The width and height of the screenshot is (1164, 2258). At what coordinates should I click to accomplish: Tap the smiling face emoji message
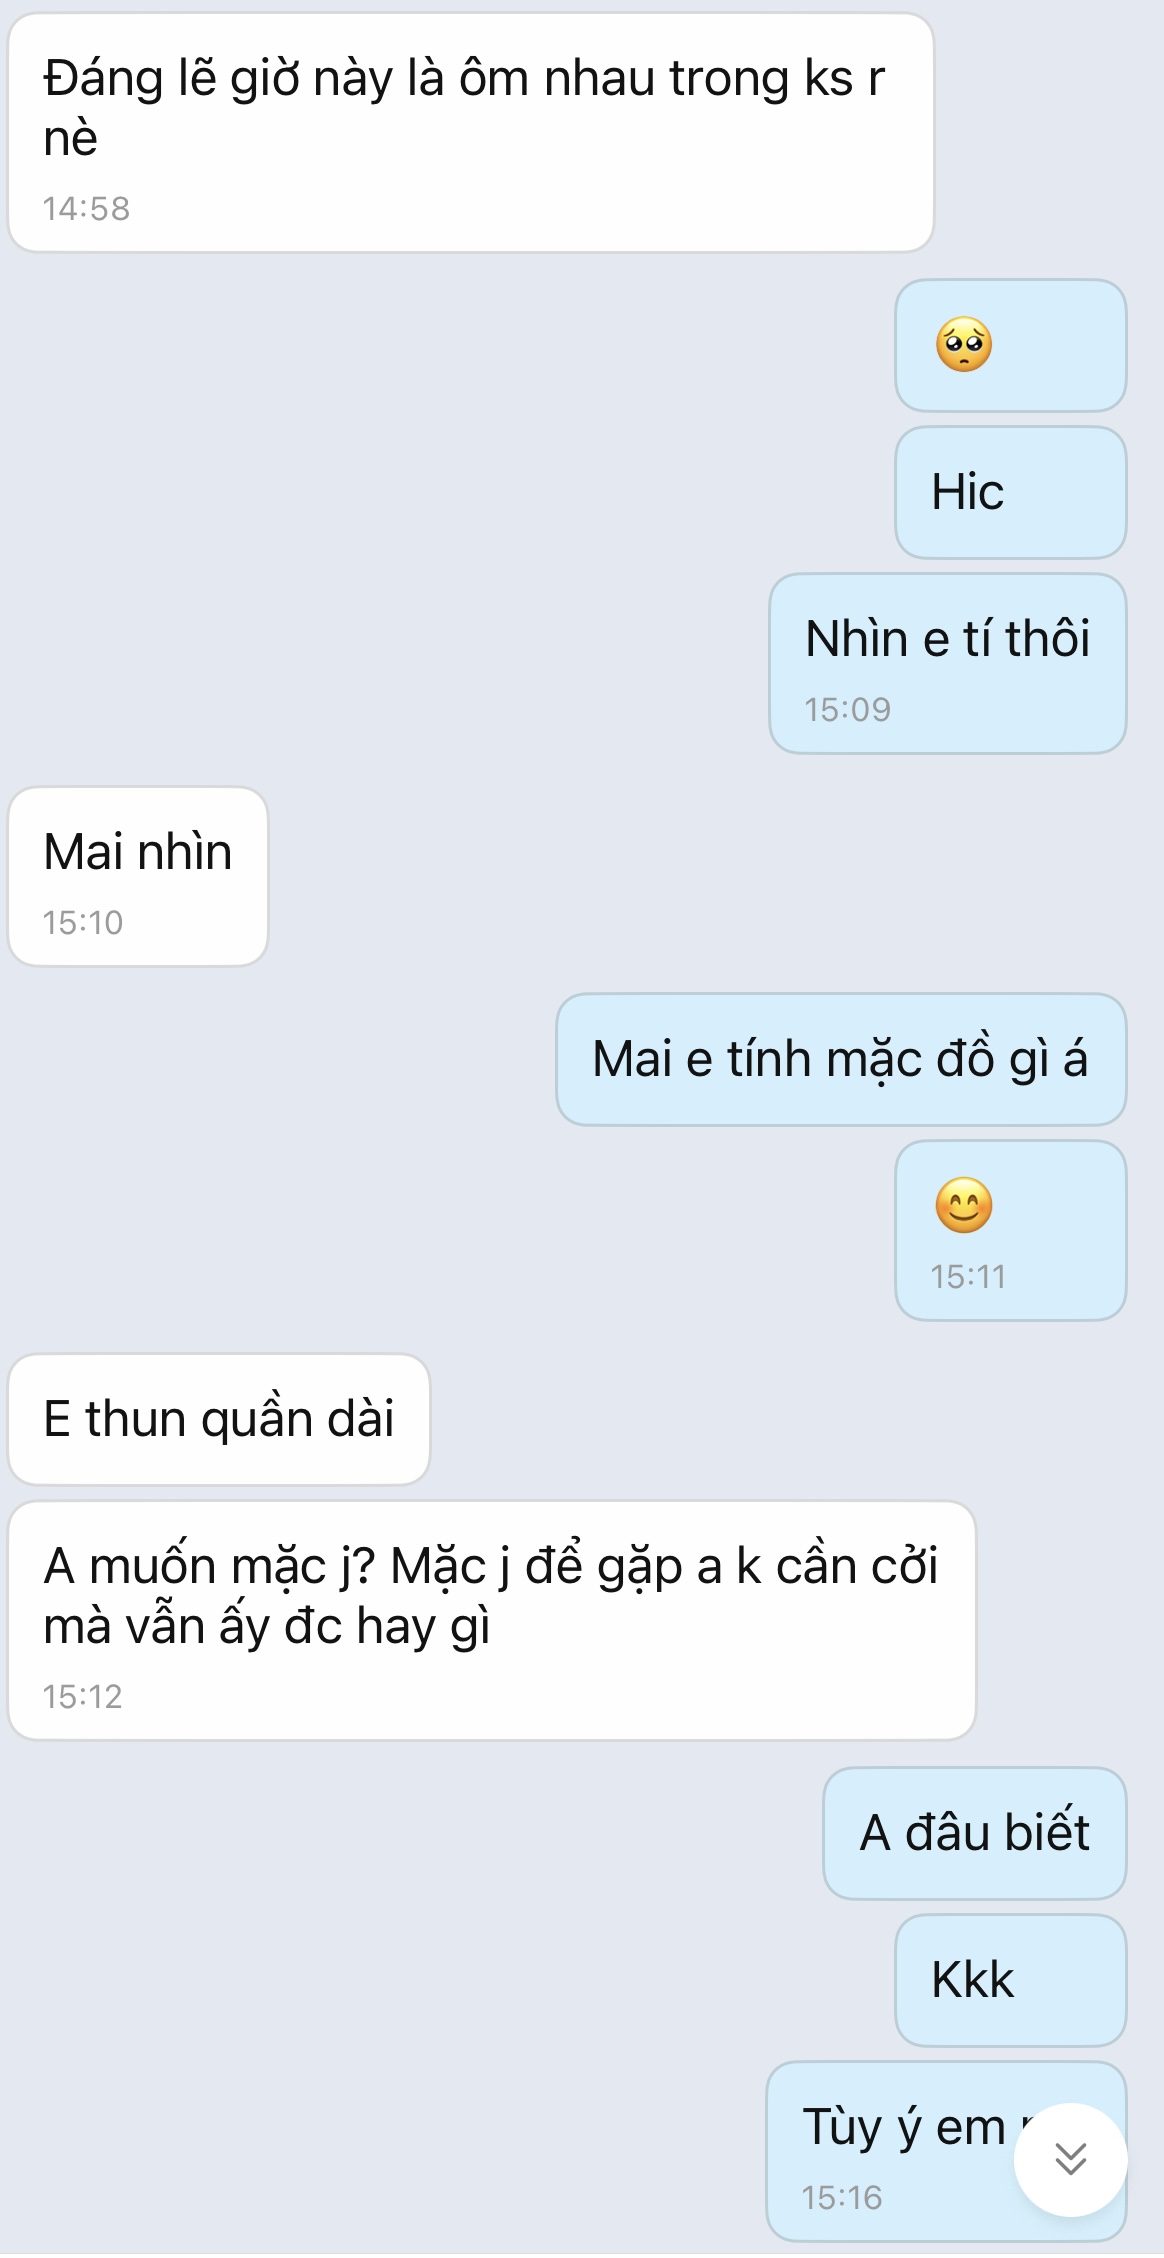[1010, 1230]
